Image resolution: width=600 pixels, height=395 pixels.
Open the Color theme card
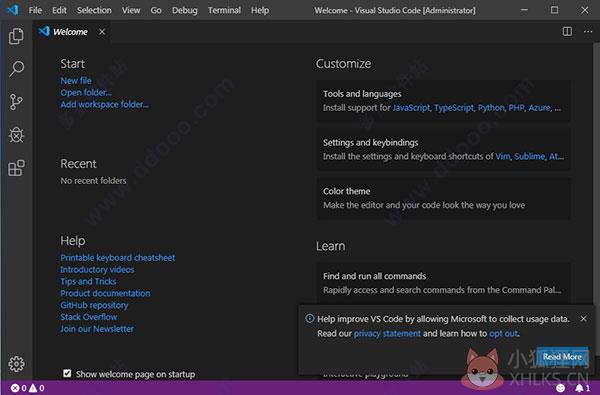tap(443, 198)
